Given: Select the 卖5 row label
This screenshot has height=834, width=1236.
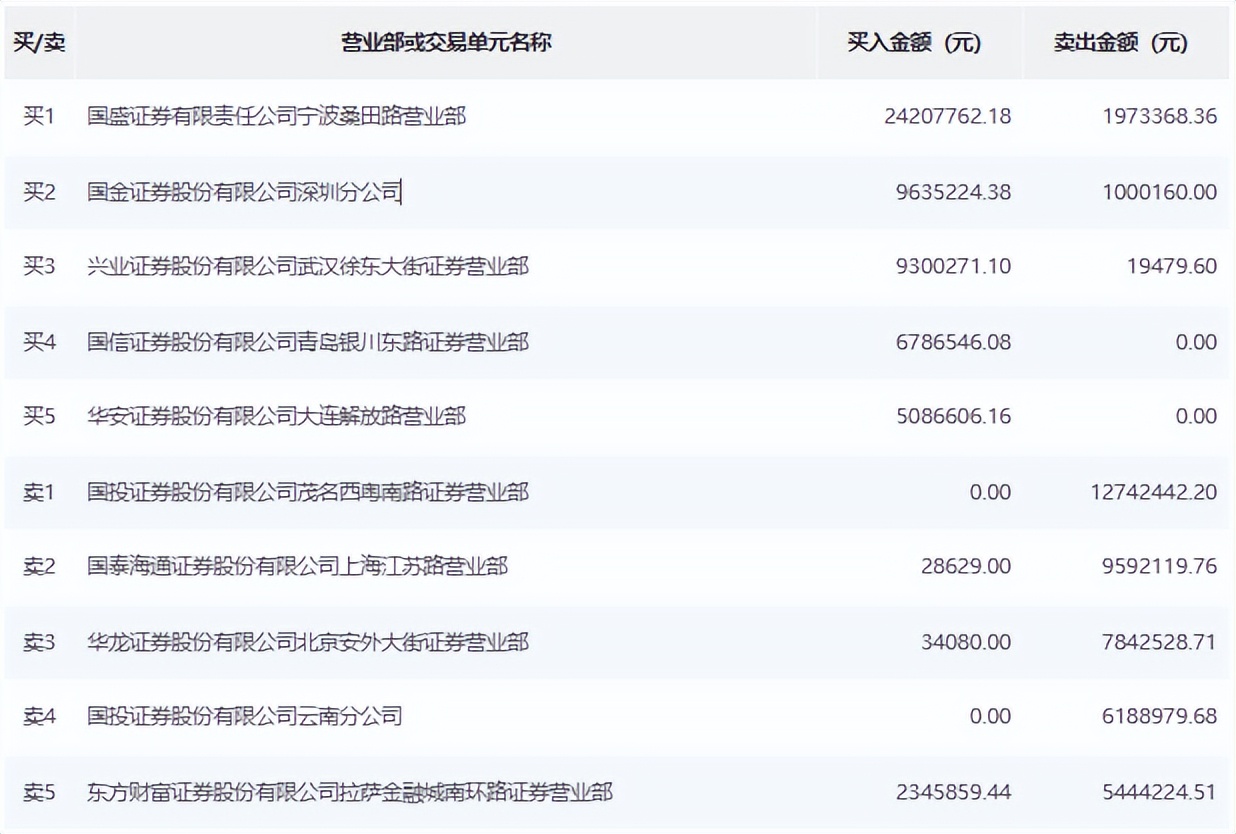Looking at the screenshot, I should point(39,792).
